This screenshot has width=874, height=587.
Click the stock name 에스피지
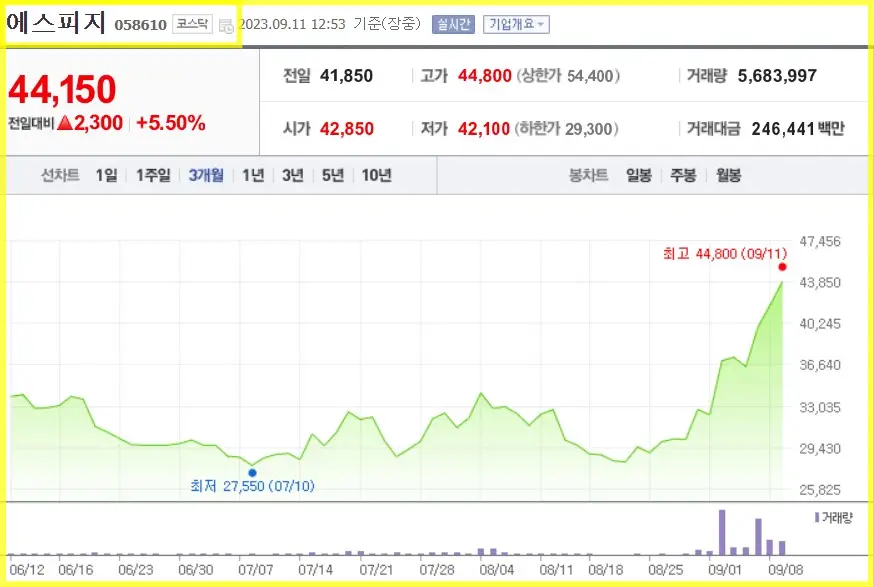click(55, 22)
